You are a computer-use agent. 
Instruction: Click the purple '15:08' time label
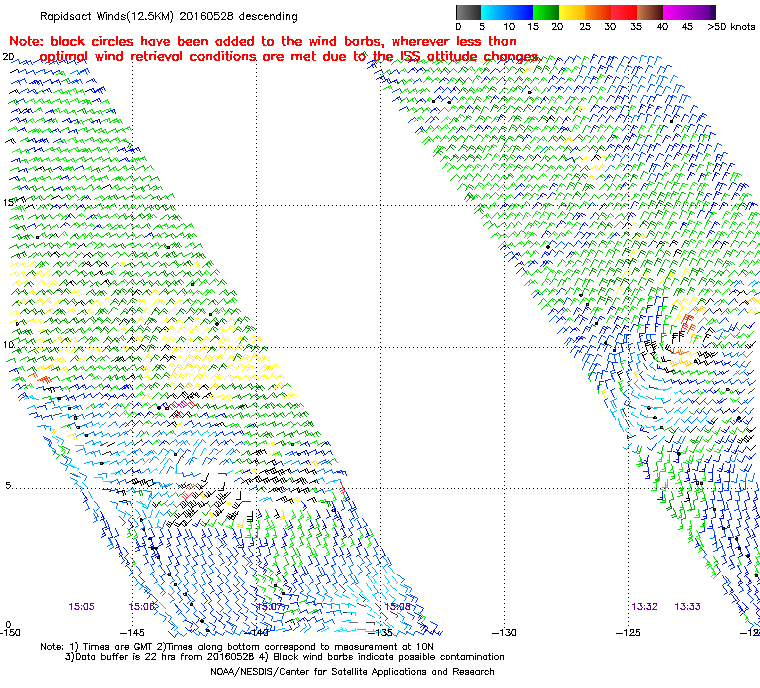[x=397, y=607]
